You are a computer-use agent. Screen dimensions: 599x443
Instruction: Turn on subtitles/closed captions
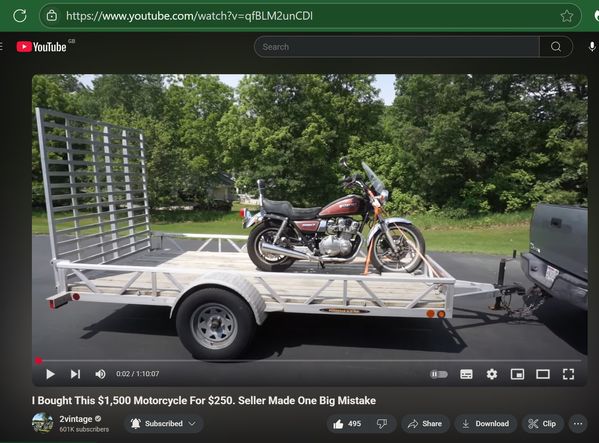pyautogui.click(x=466, y=374)
